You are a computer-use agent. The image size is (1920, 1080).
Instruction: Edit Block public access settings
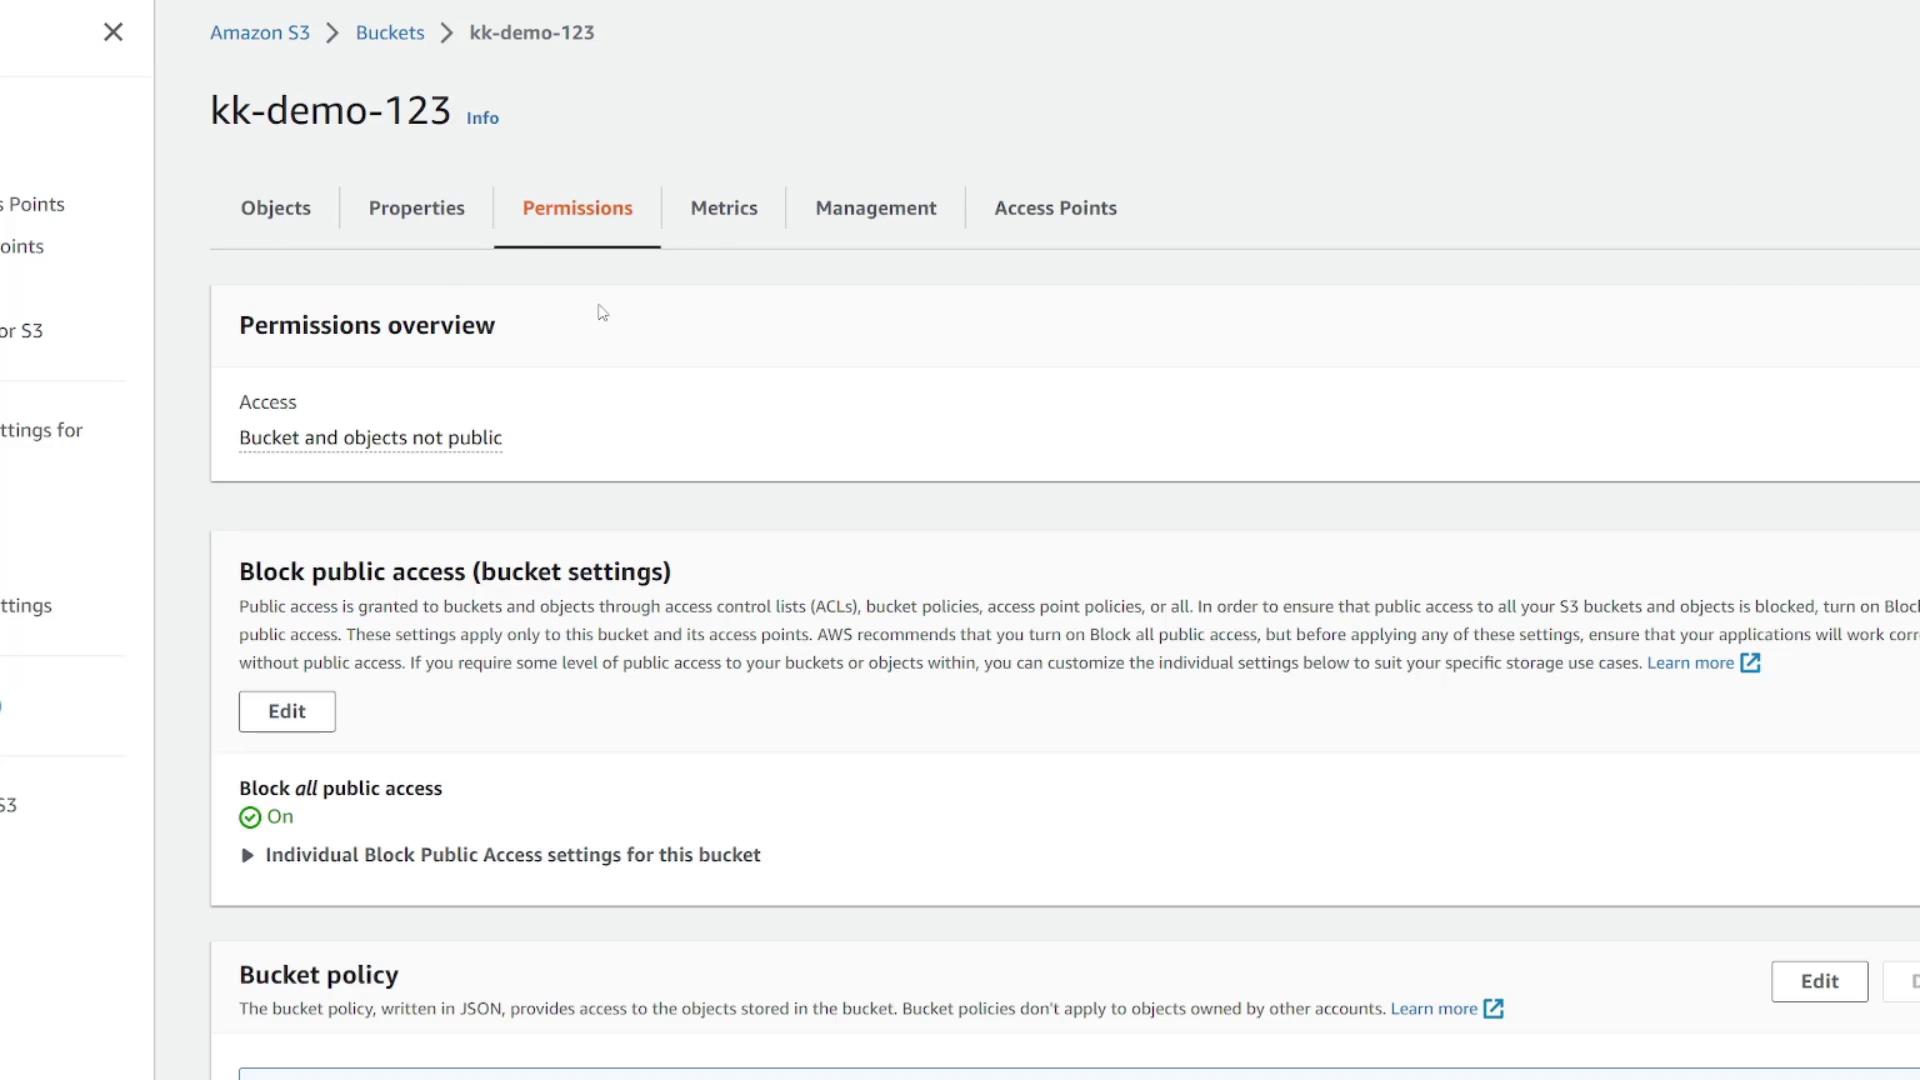point(287,711)
